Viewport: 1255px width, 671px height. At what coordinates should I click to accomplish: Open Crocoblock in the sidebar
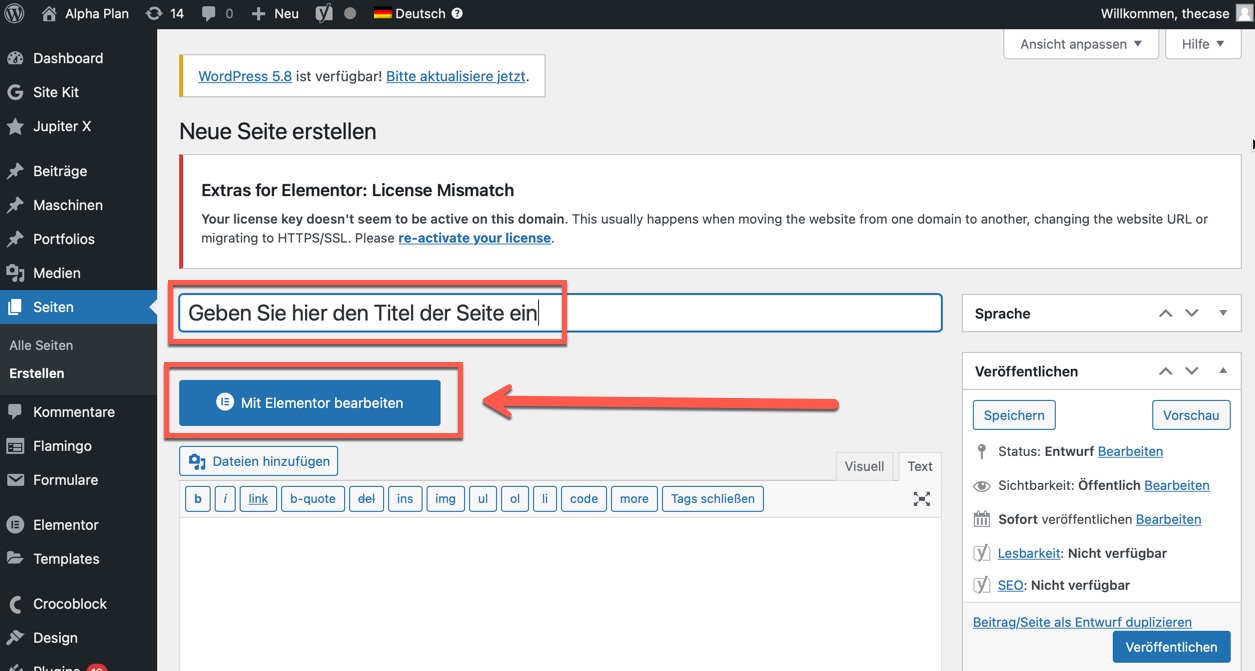point(70,604)
